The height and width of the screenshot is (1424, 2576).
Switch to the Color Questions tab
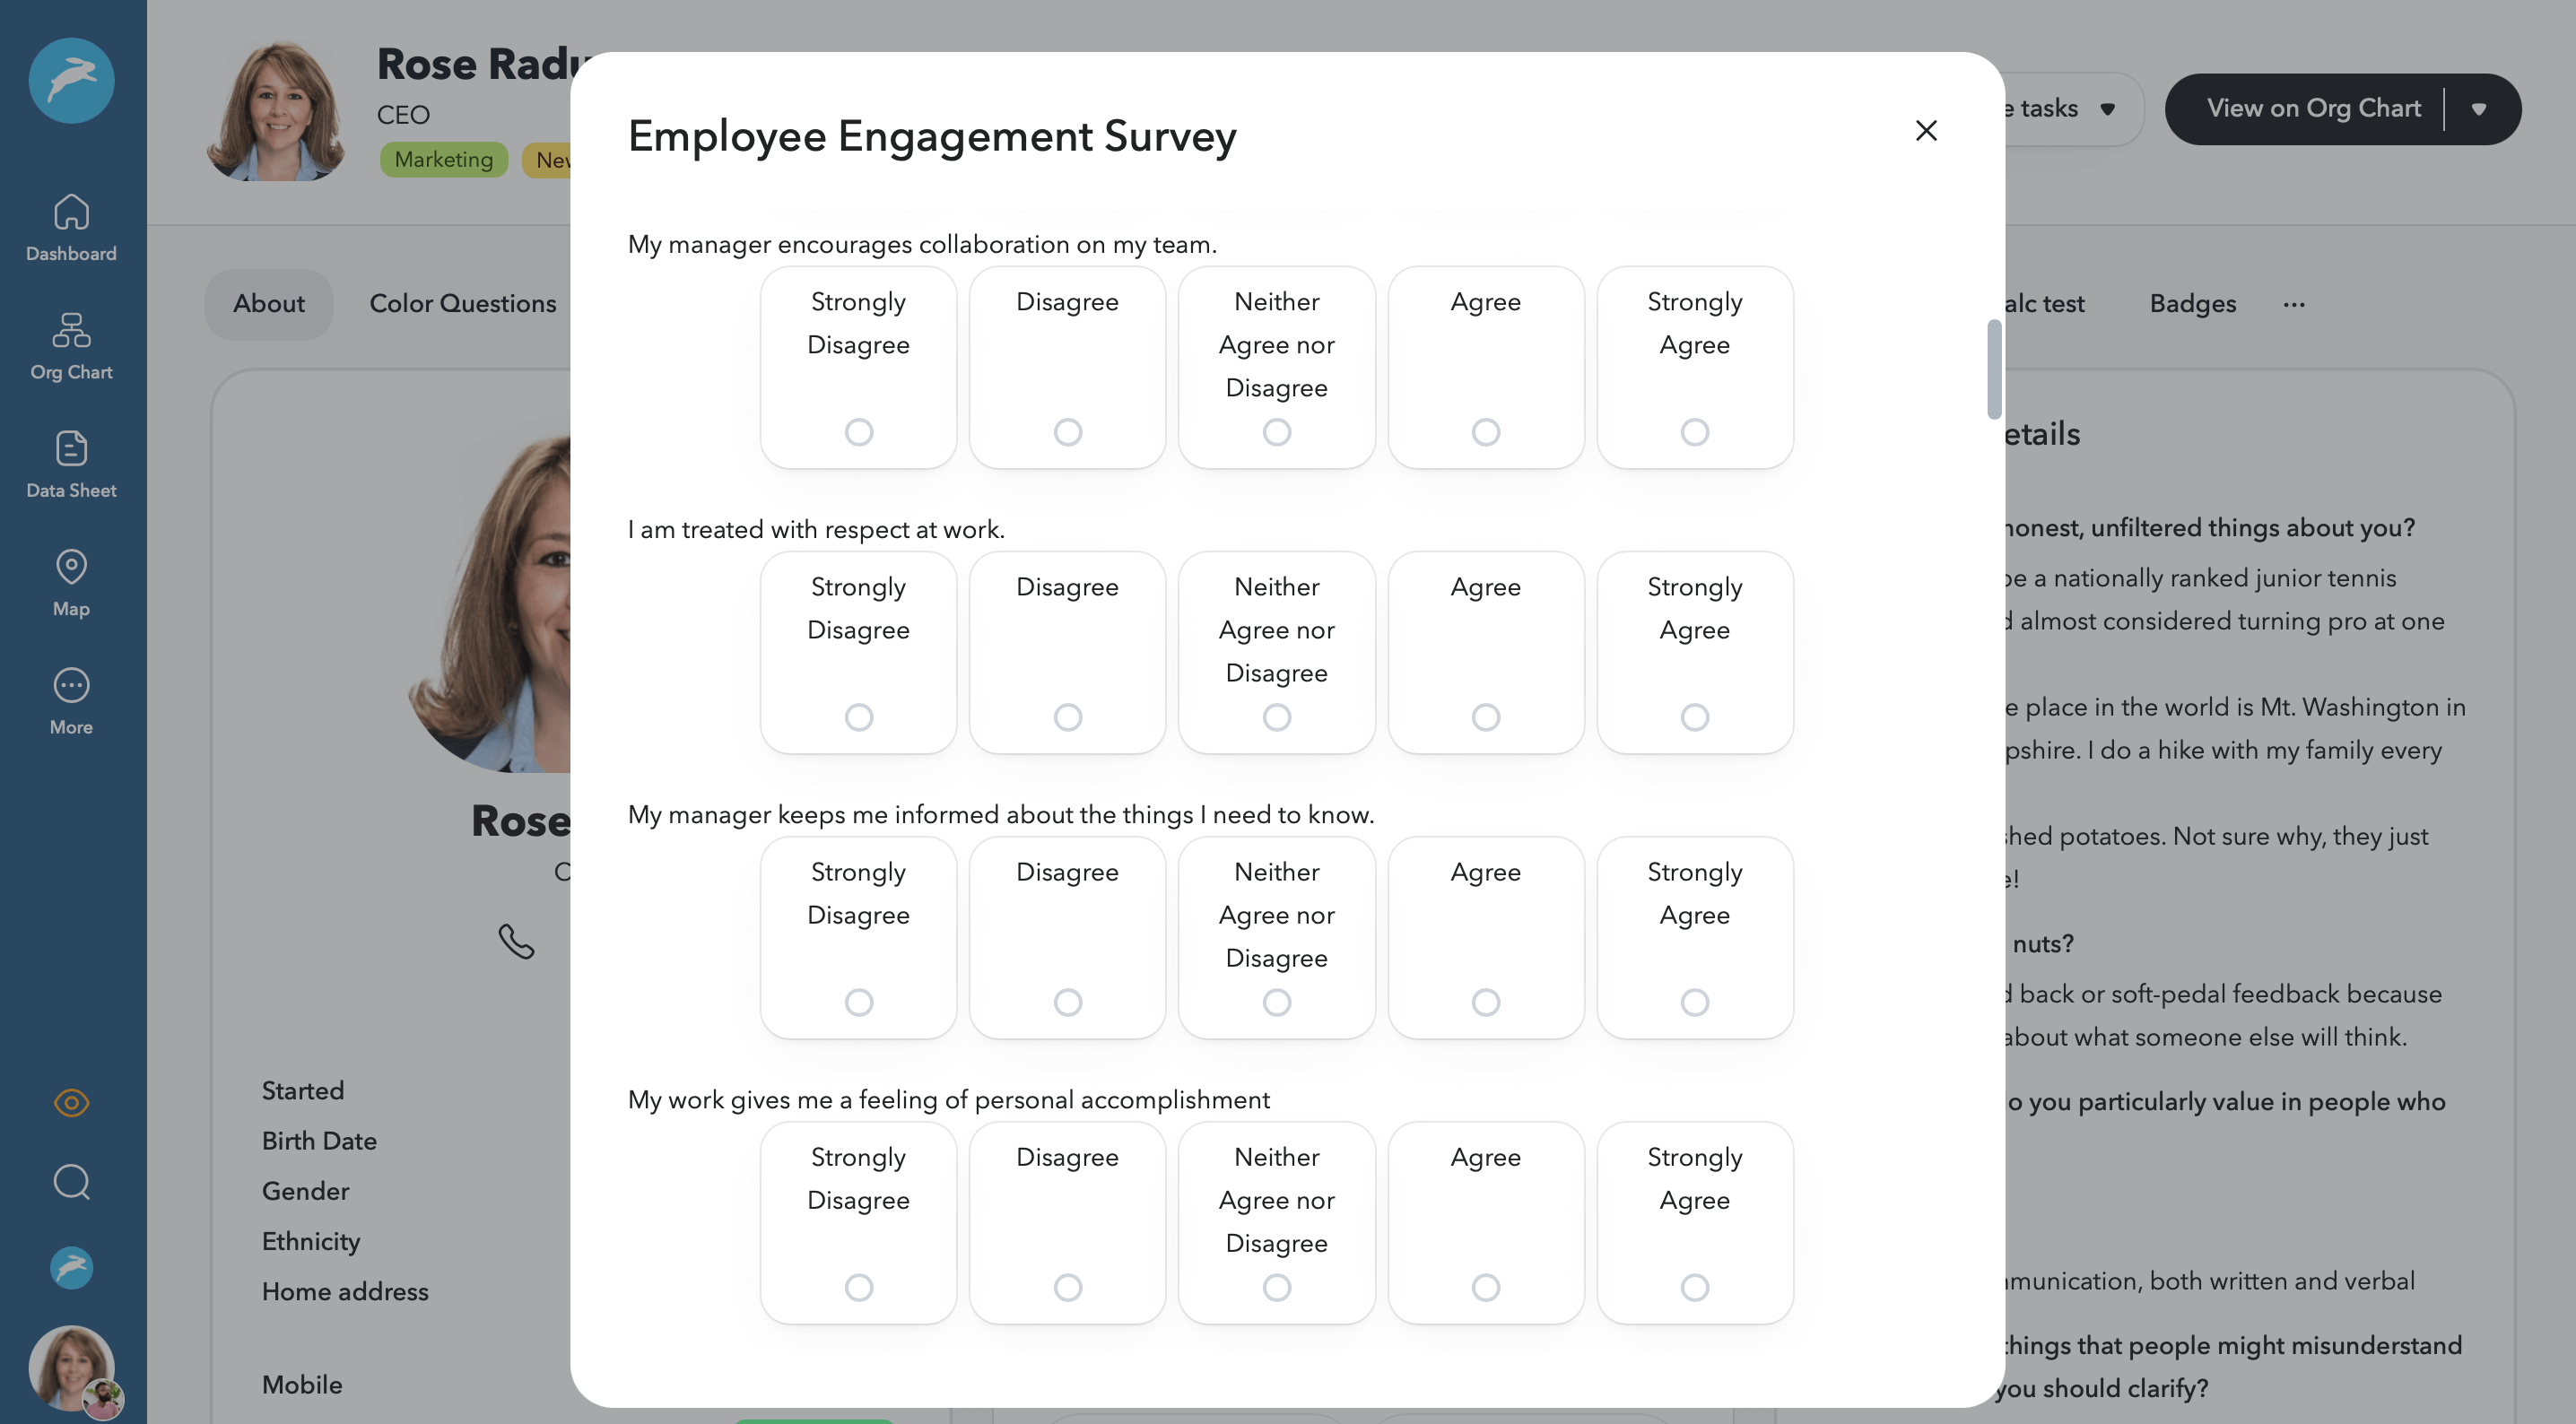coord(462,304)
